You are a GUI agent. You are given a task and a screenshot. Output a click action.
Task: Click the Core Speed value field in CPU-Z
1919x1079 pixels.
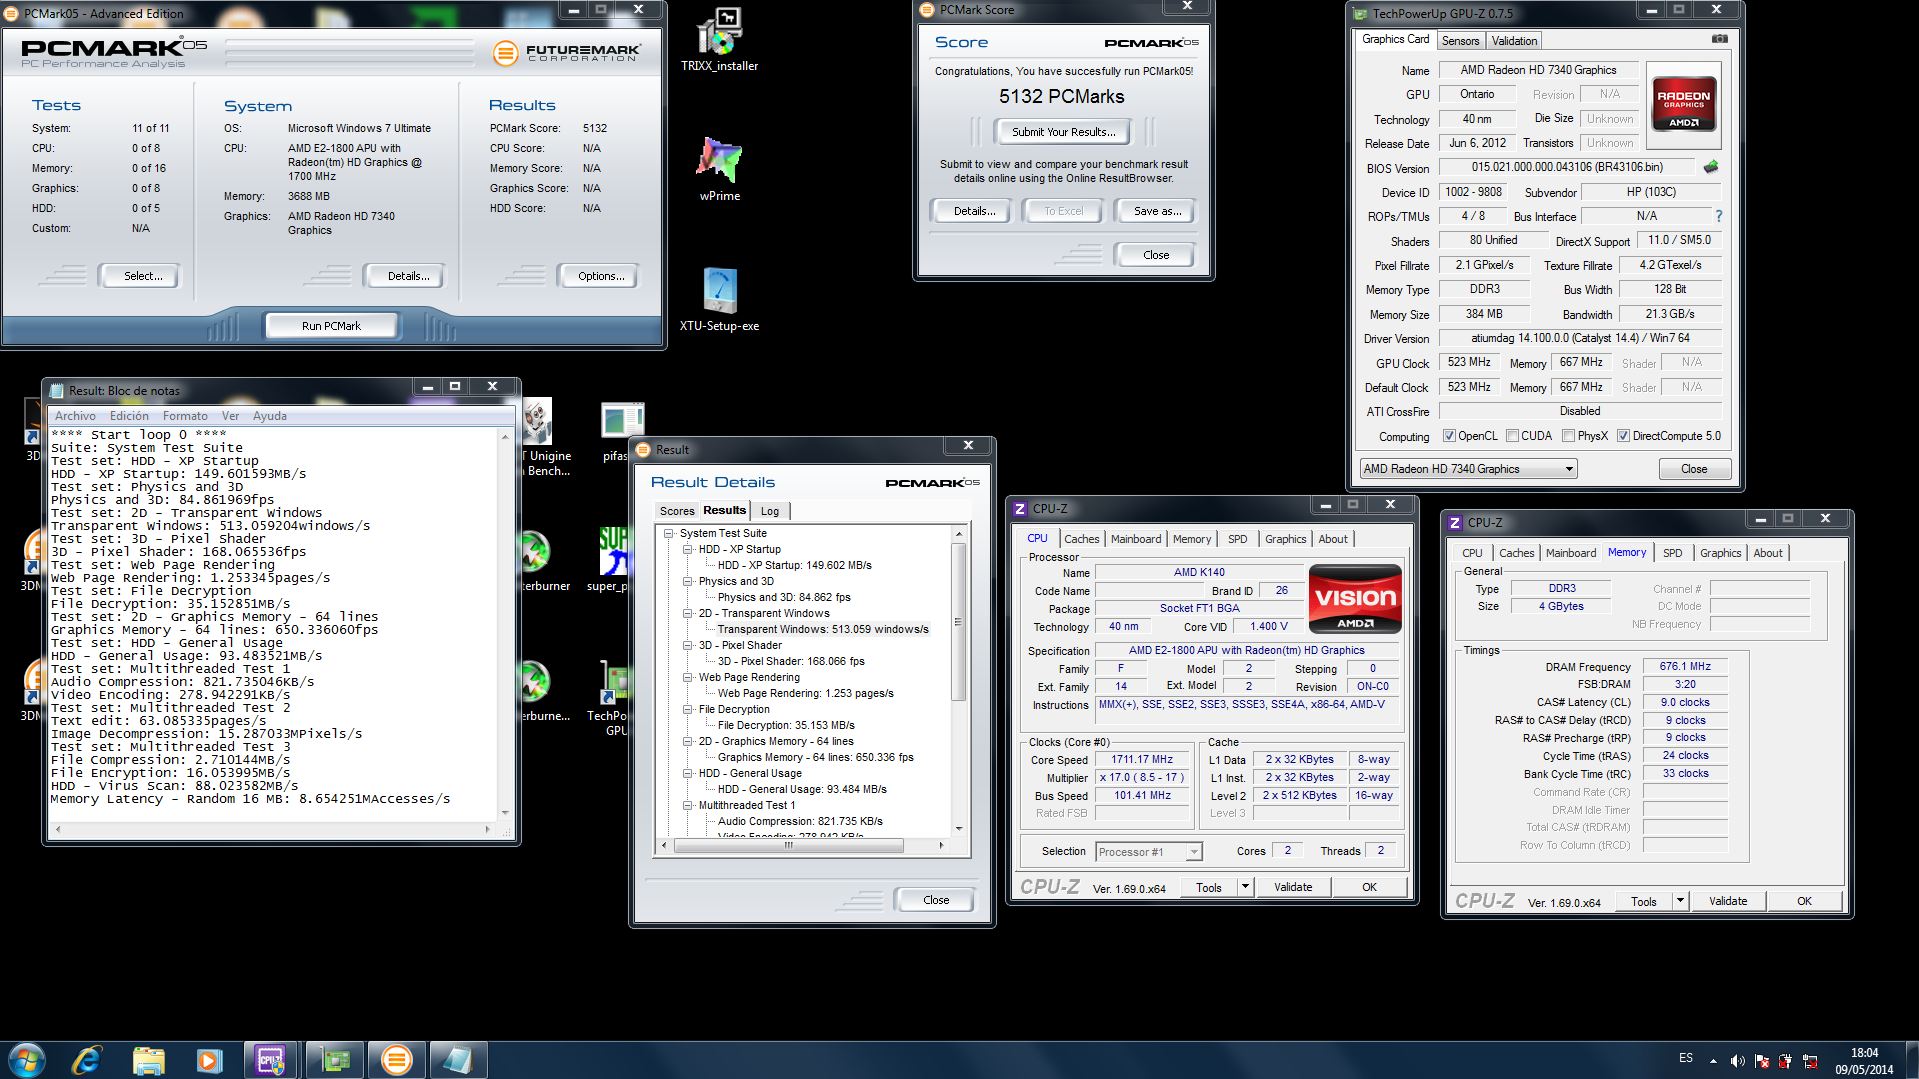(1142, 760)
